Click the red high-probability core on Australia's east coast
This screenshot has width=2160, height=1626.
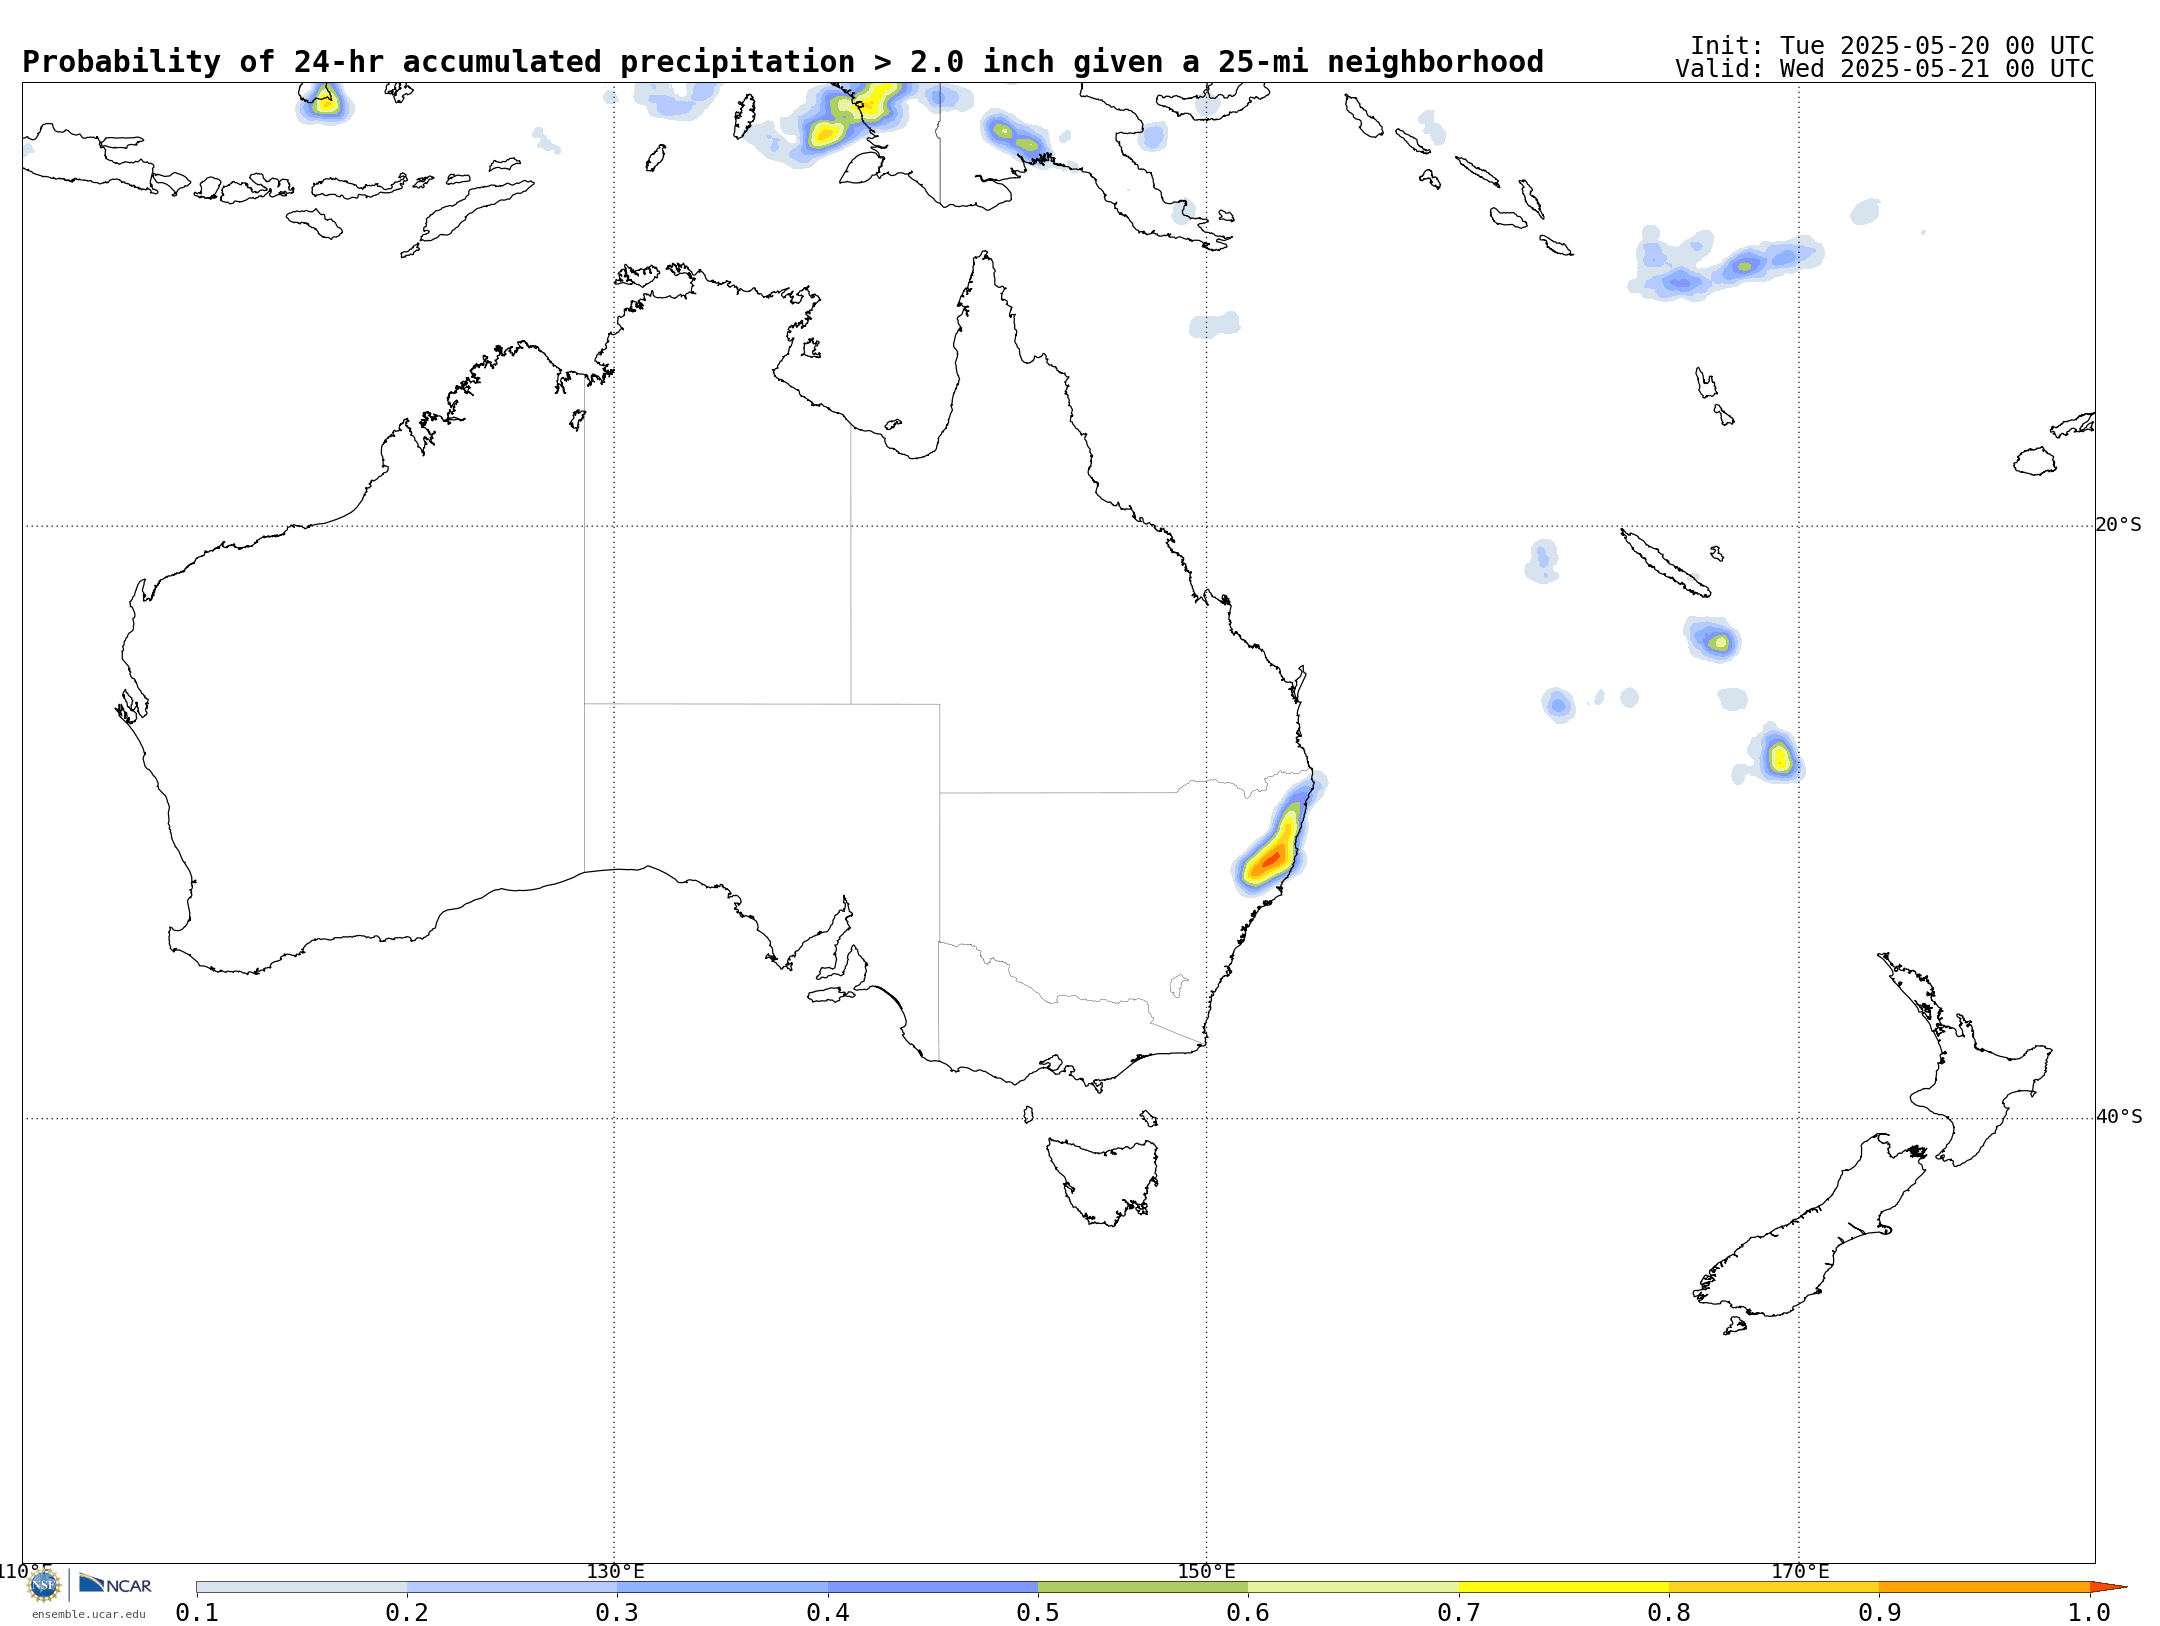1271,858
